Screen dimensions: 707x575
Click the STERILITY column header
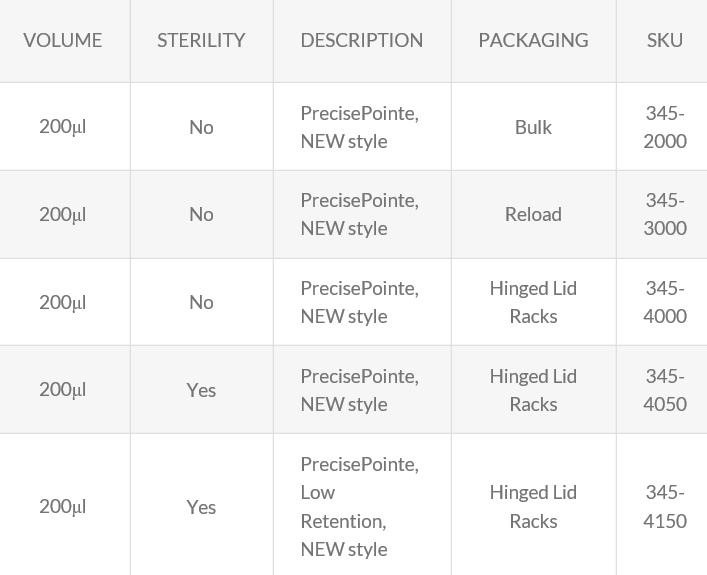(x=201, y=41)
